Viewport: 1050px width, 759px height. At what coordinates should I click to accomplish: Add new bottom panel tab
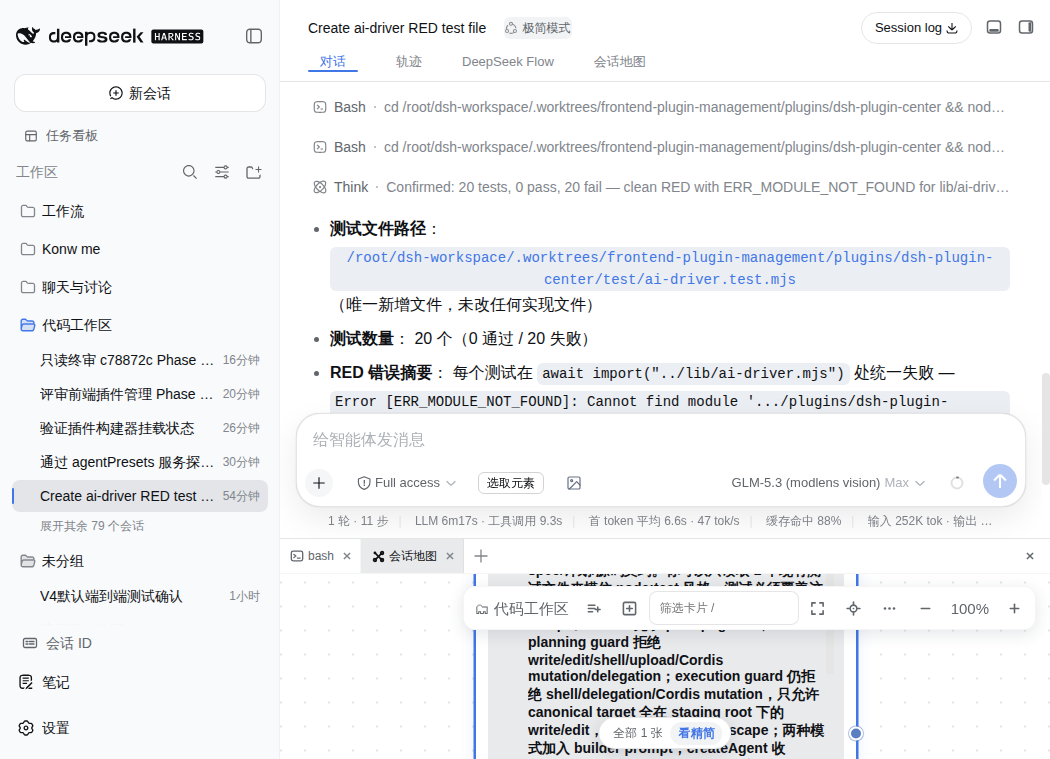click(x=481, y=556)
